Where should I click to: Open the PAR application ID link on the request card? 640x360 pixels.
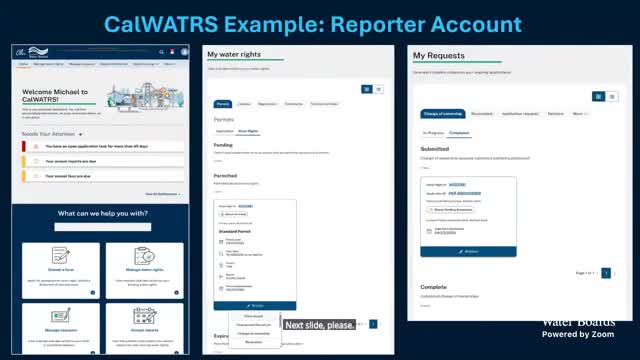[x=464, y=193]
